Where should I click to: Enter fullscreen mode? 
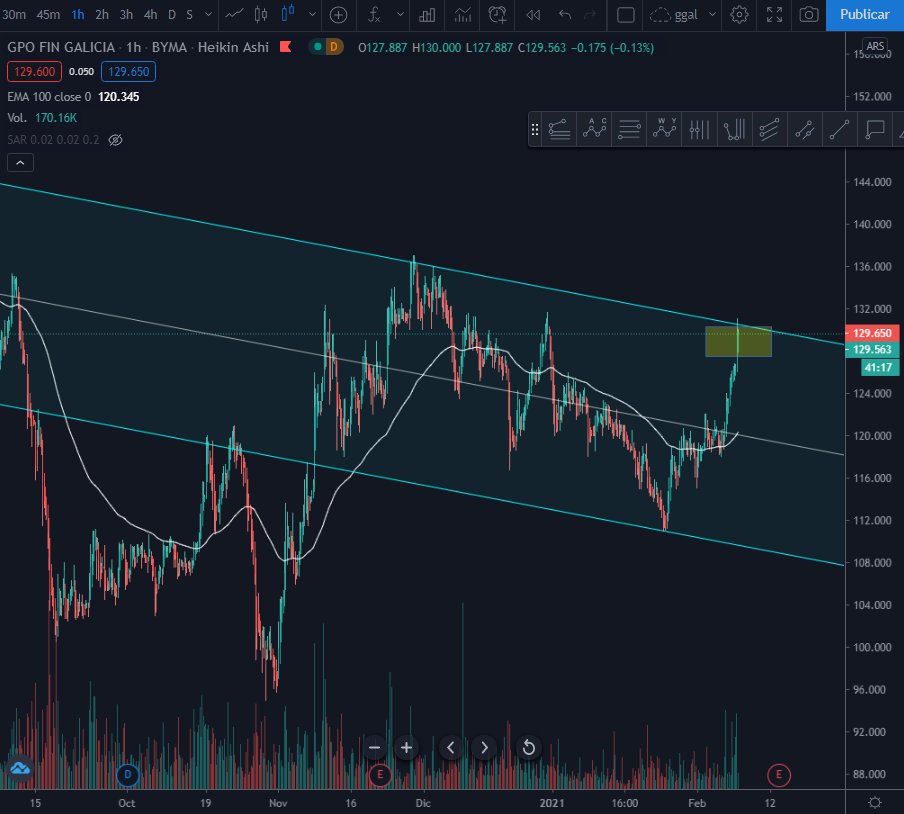coord(774,15)
